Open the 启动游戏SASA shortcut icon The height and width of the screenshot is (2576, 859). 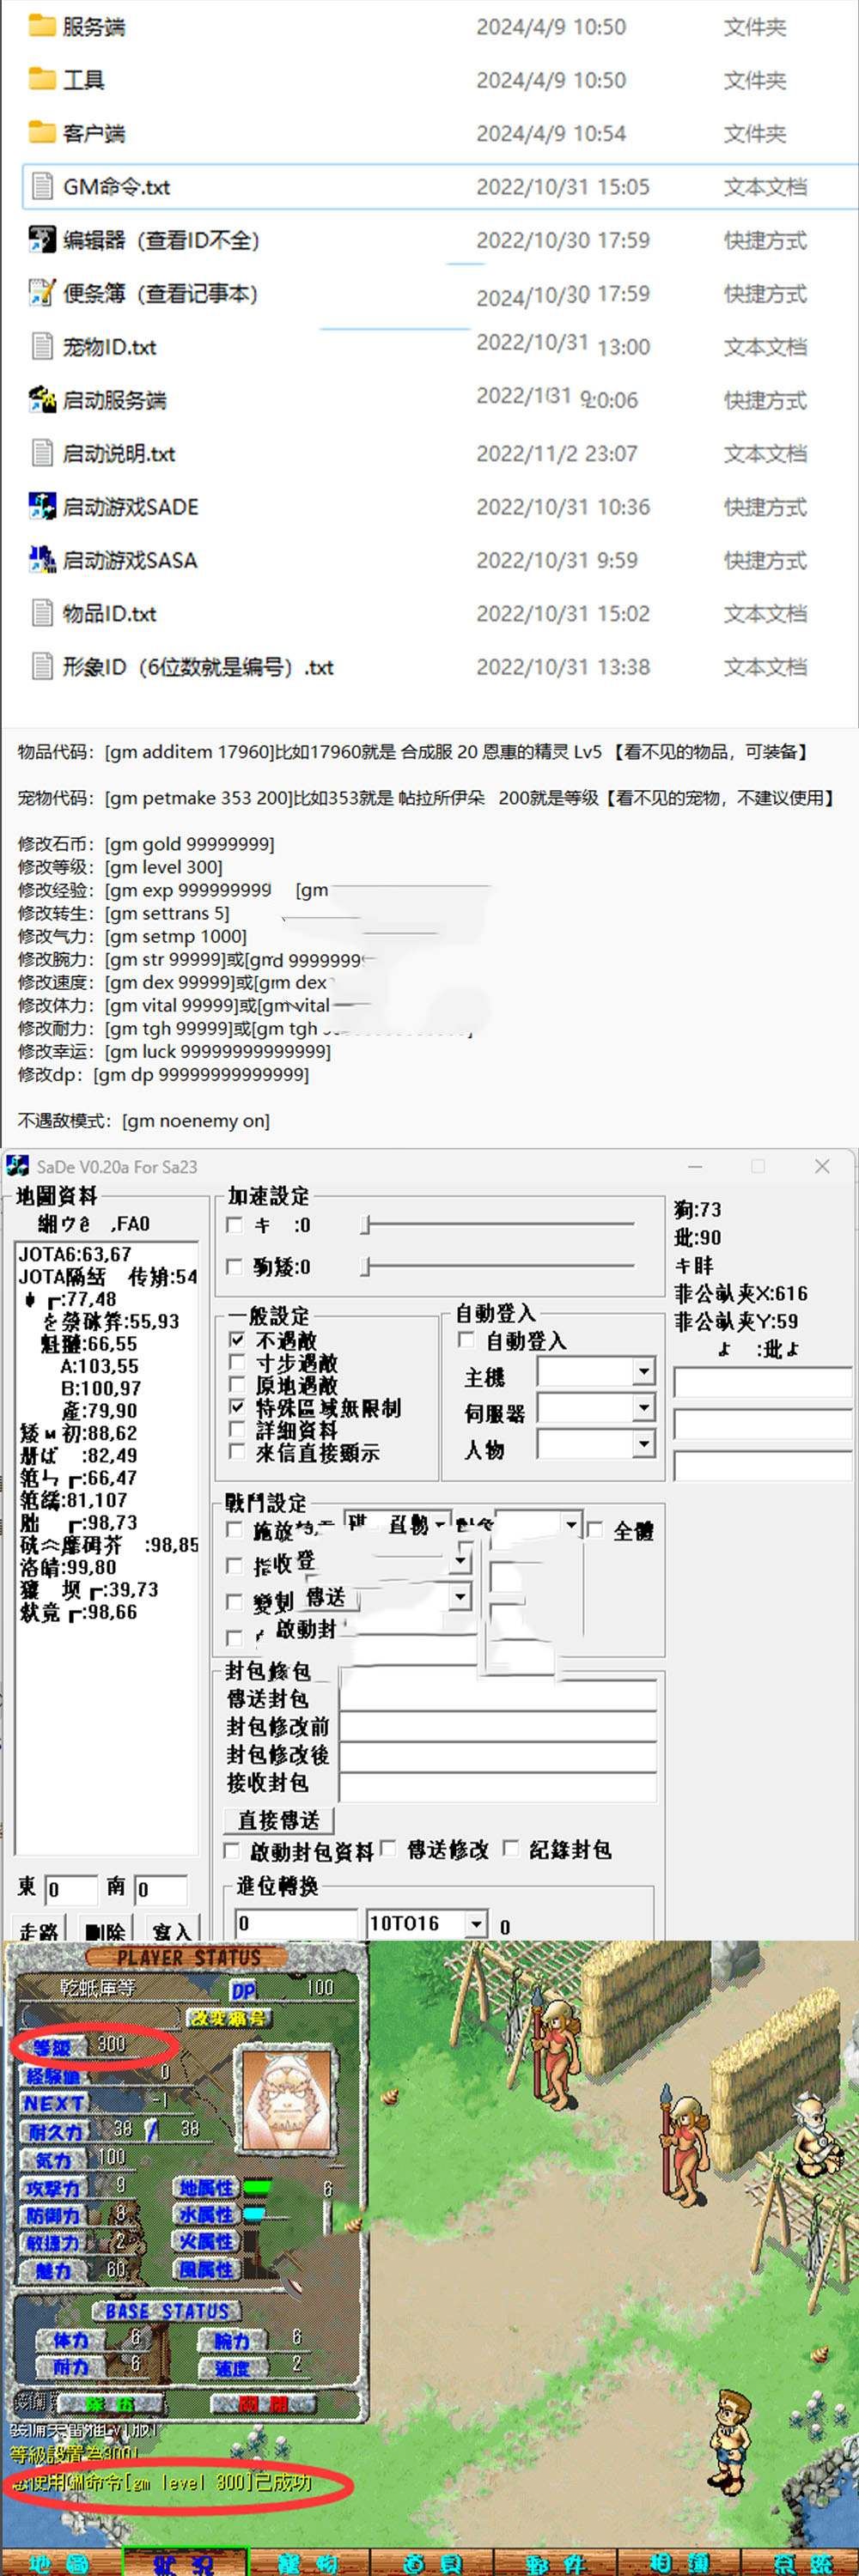(x=41, y=560)
